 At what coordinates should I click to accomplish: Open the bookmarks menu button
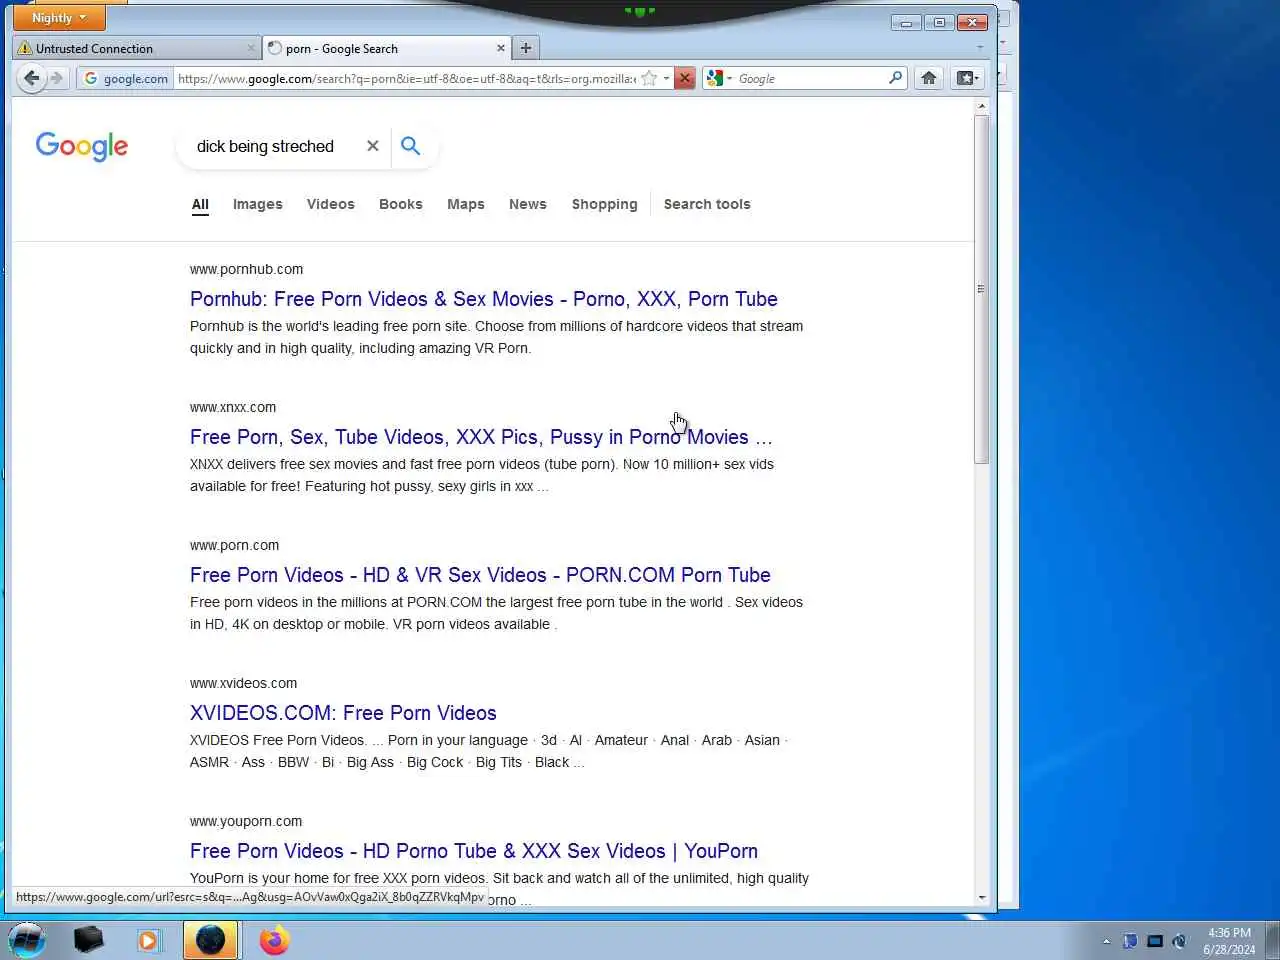tap(968, 78)
